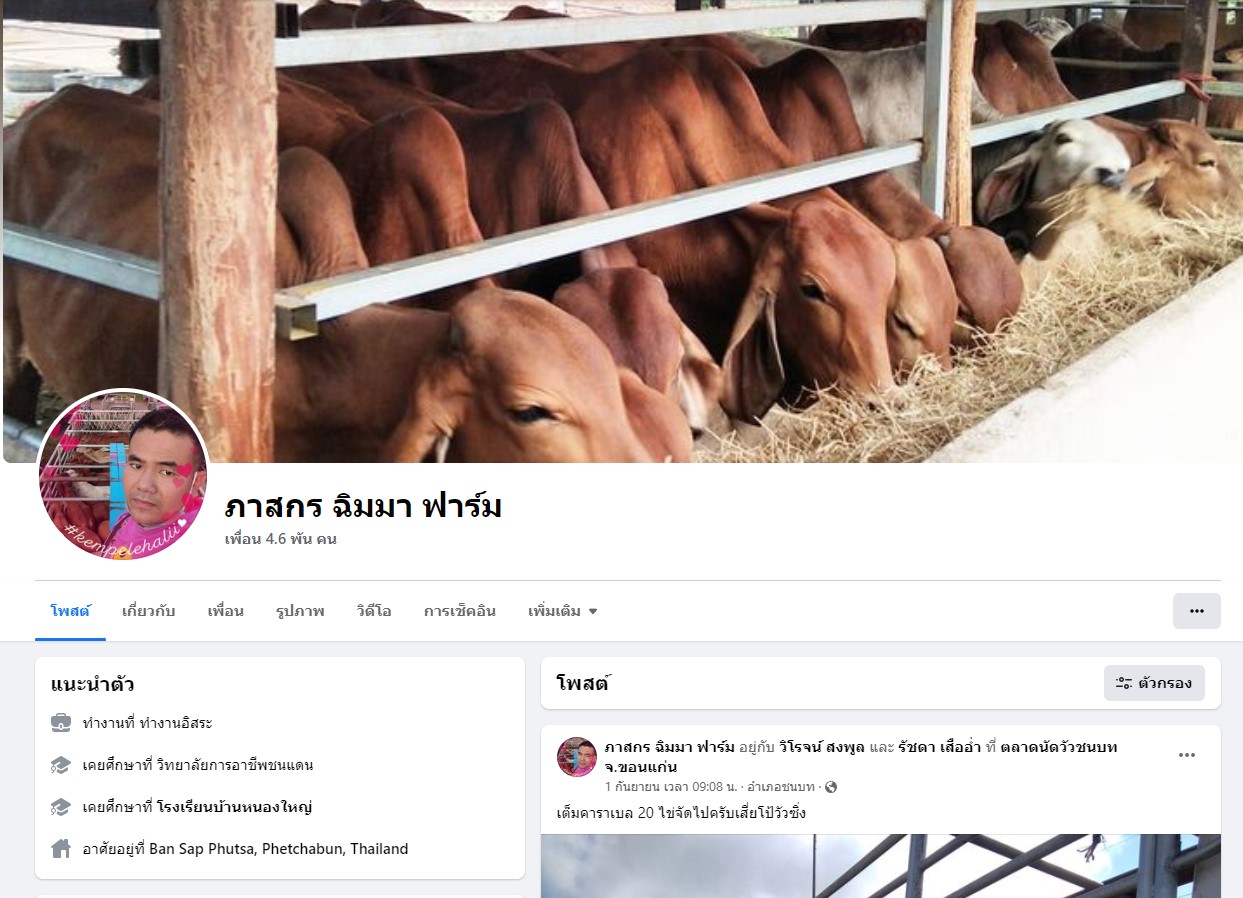Open the three-dots profile options button
The height and width of the screenshot is (898, 1243).
(x=1196, y=611)
